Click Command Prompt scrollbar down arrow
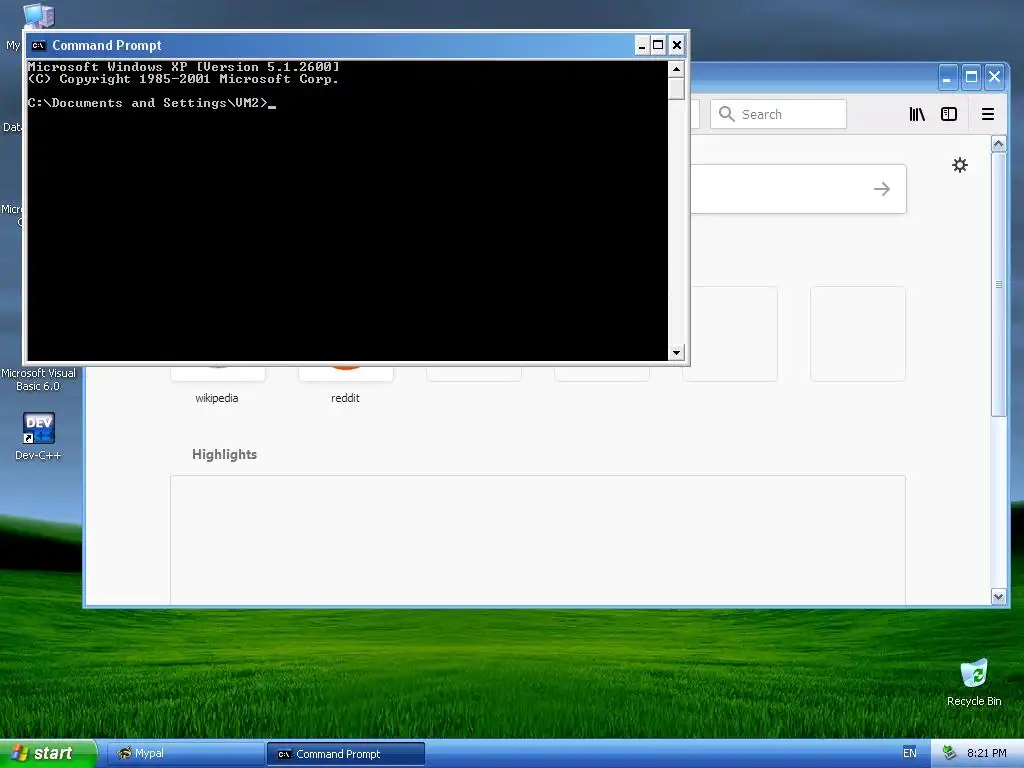The height and width of the screenshot is (768, 1024). [676, 353]
